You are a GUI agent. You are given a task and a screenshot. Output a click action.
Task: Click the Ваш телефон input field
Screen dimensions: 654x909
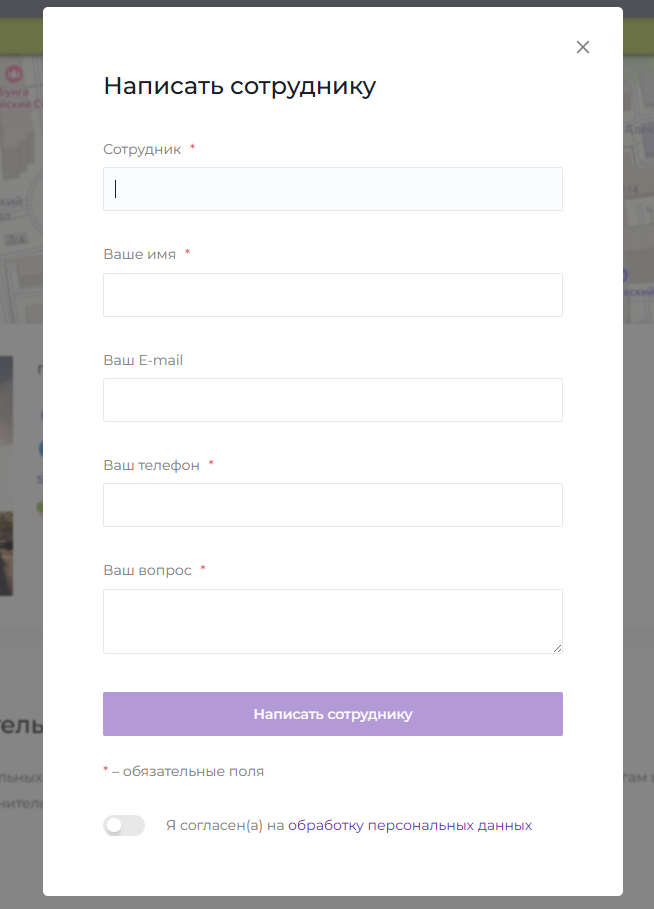[332, 505]
